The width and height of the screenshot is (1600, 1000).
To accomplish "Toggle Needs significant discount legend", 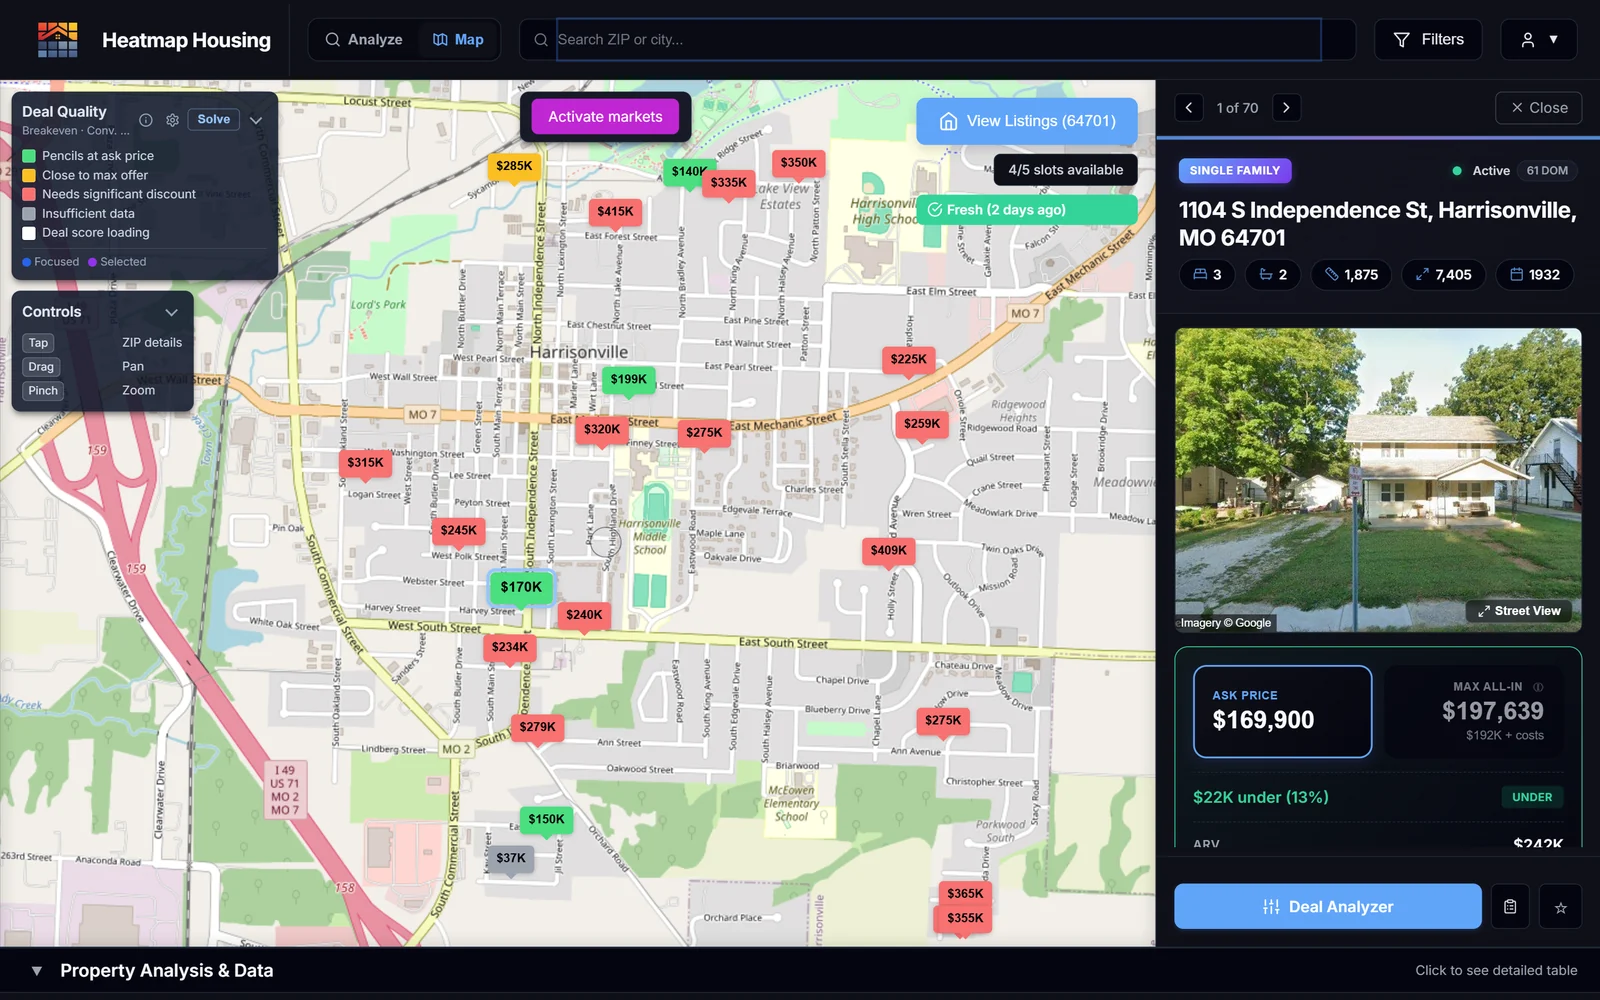I will click(109, 194).
